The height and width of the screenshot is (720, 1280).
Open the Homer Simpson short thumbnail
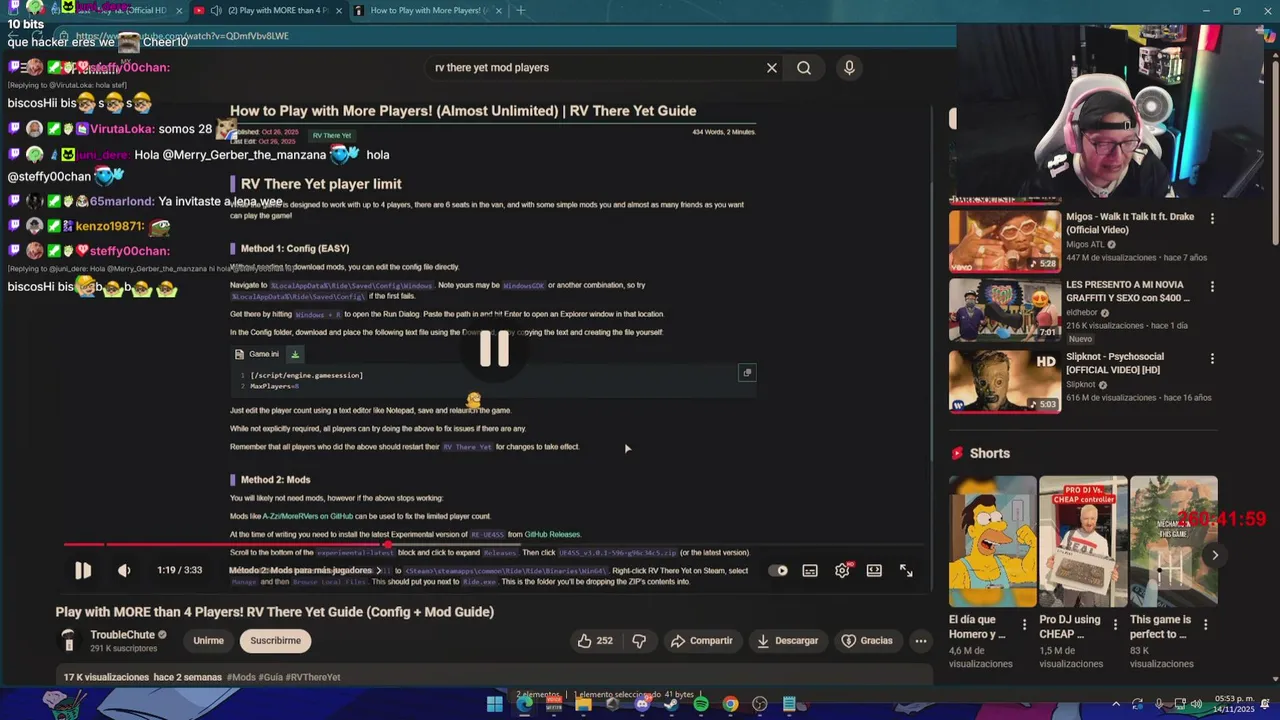pos(992,541)
